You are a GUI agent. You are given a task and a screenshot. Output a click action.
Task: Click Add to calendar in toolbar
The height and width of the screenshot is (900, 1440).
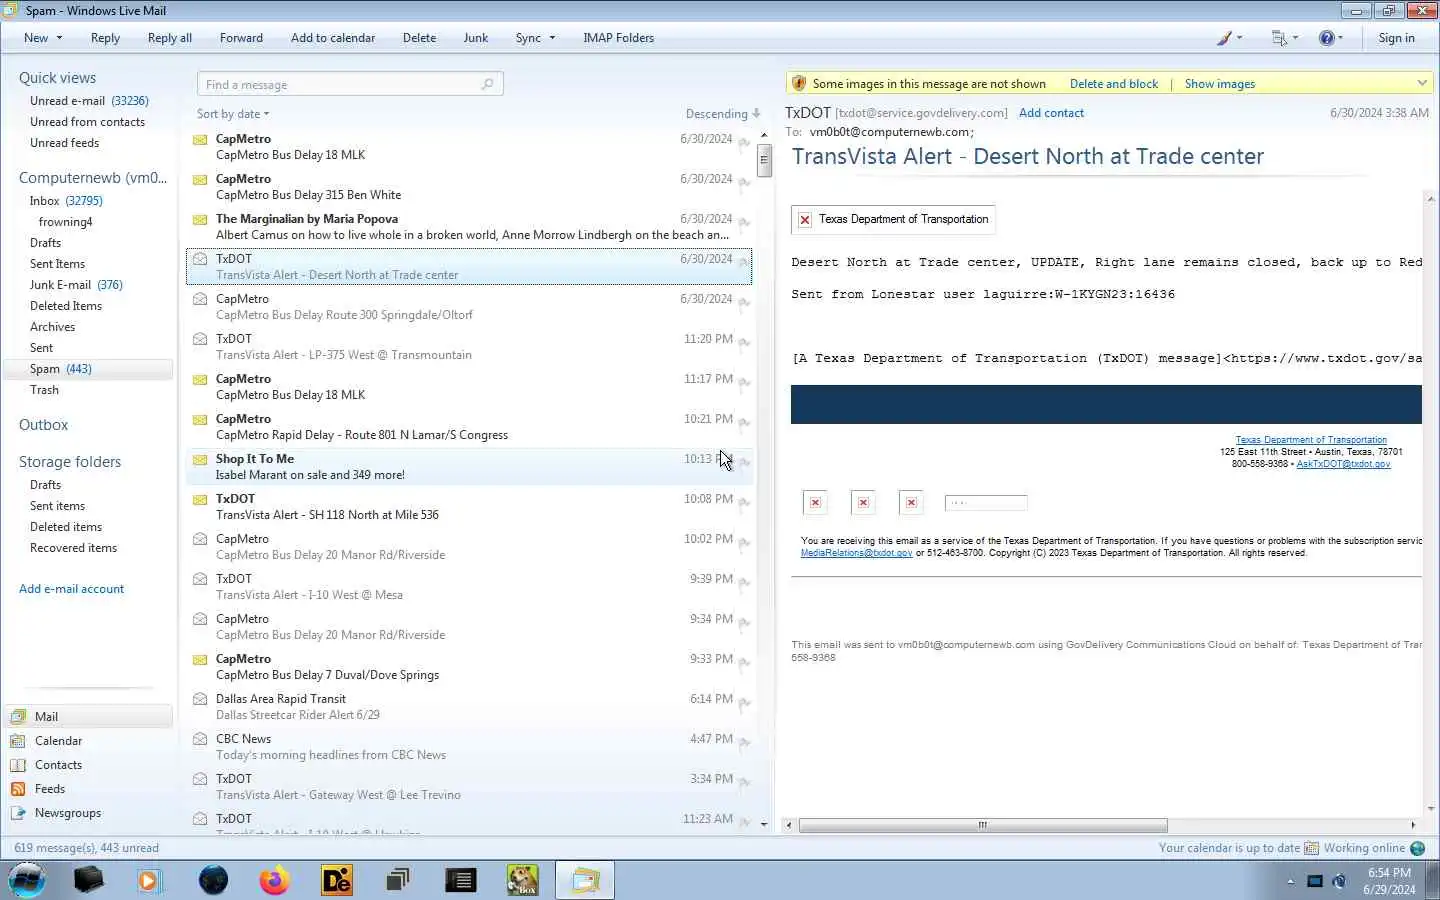(333, 38)
